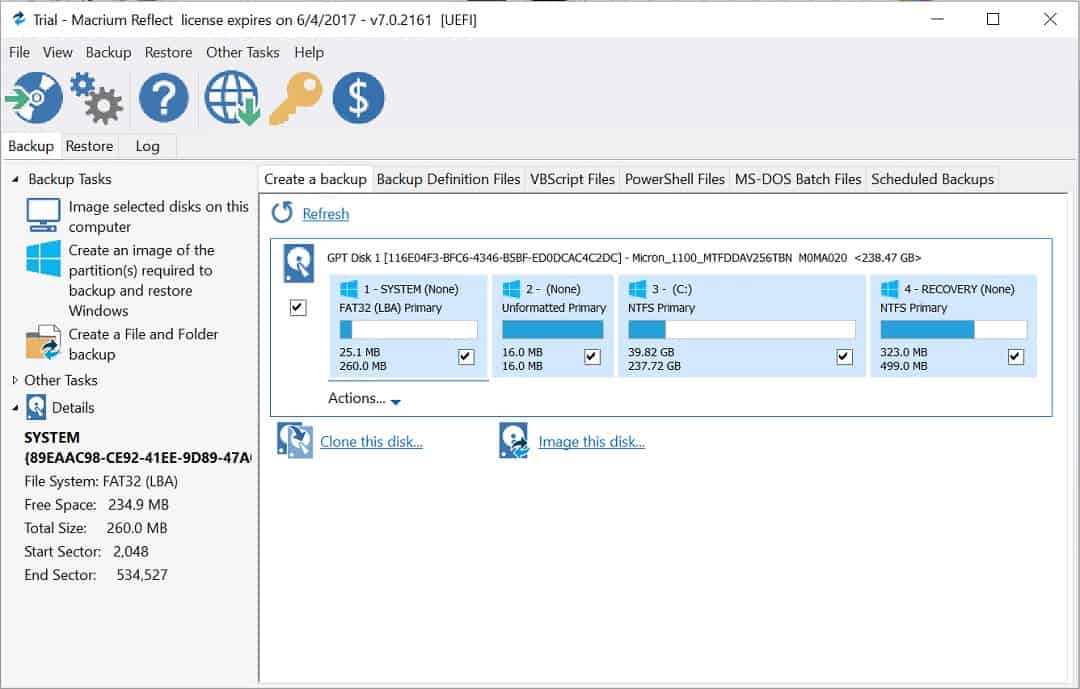Collapse the Backup Tasks section
Viewport: 1080px width, 689px height.
[15, 179]
